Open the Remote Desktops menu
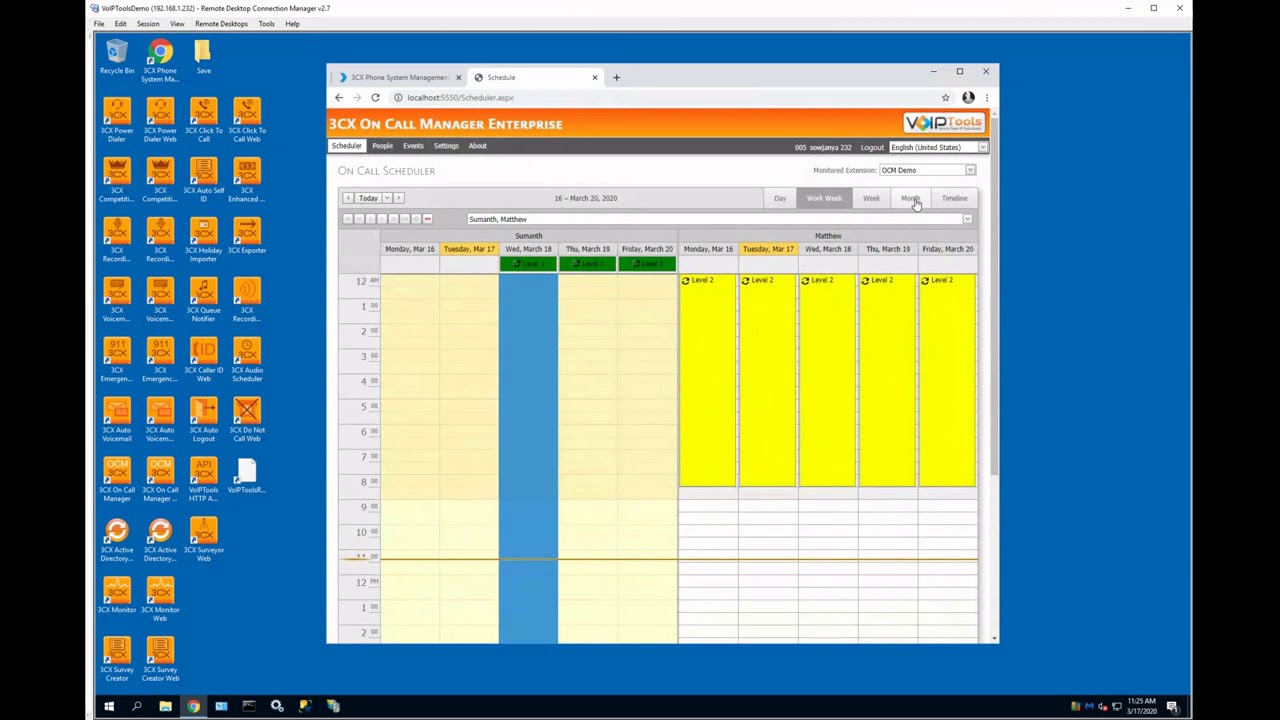 pyautogui.click(x=221, y=24)
